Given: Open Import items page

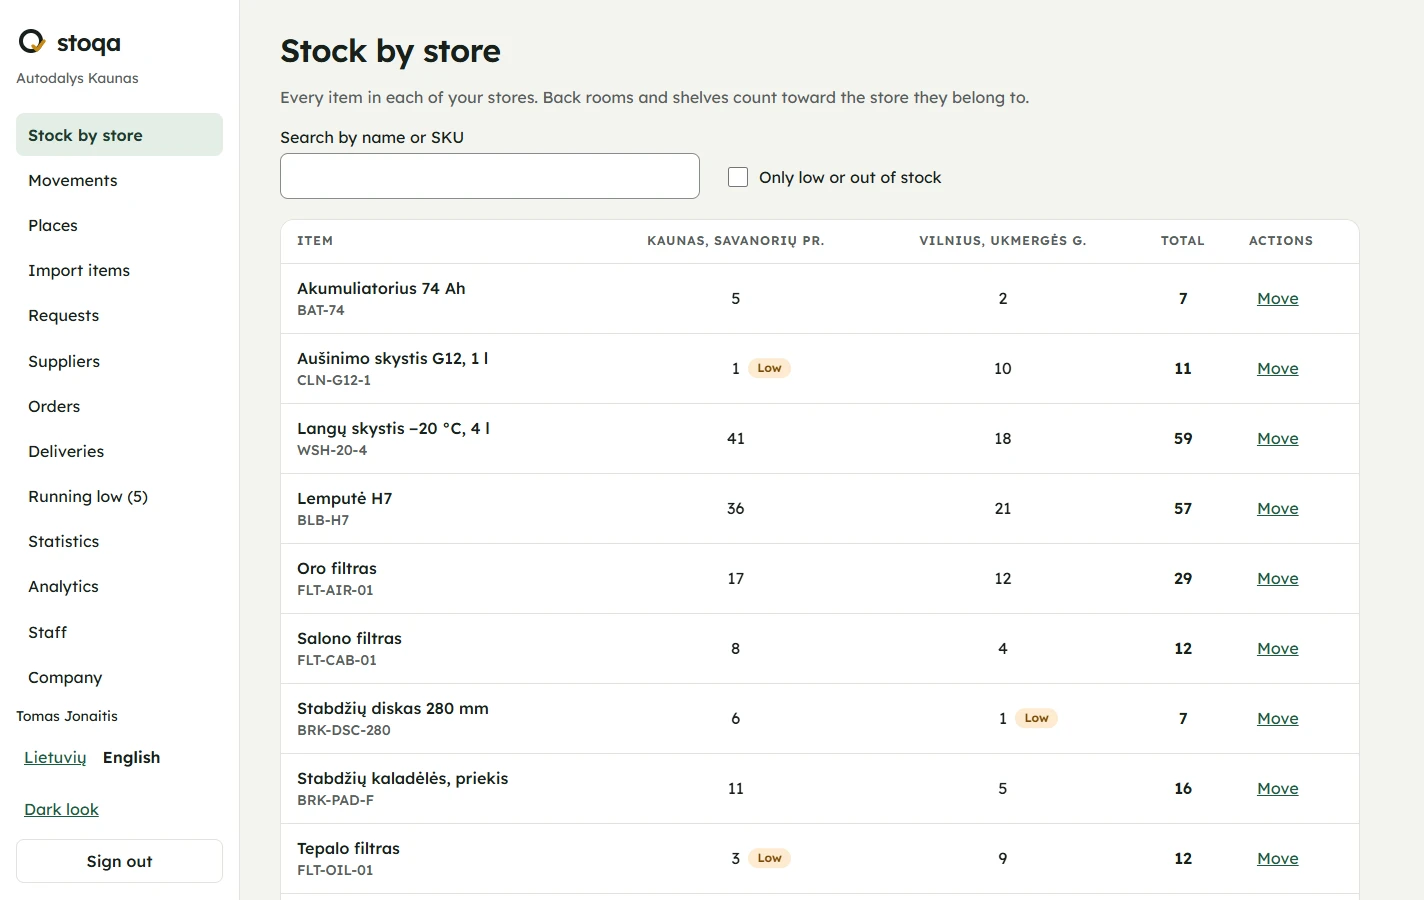Looking at the screenshot, I should (x=119, y=270).
